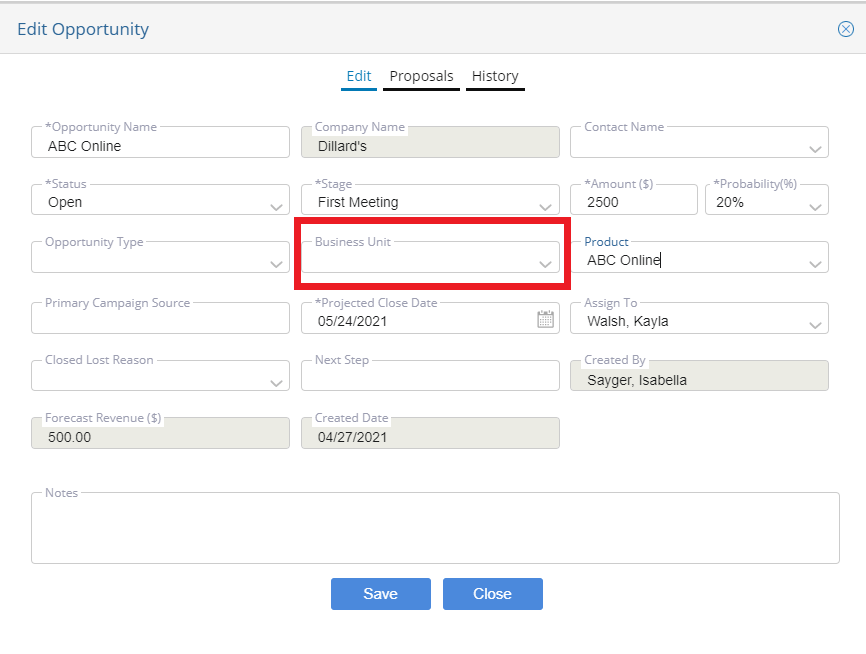Click the Next Step input field
866x654 pixels.
(430, 376)
